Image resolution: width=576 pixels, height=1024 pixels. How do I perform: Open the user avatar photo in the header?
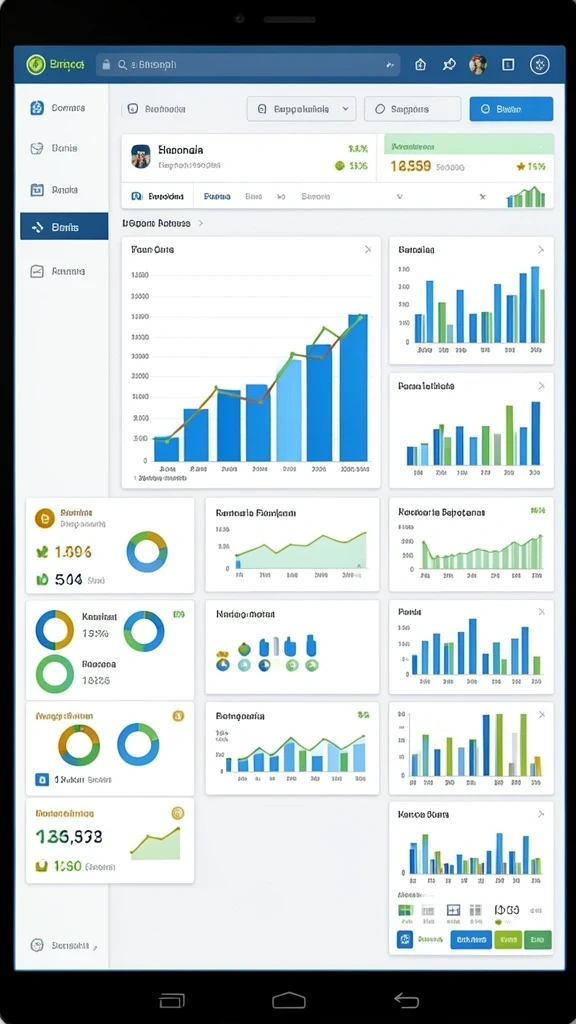point(479,65)
